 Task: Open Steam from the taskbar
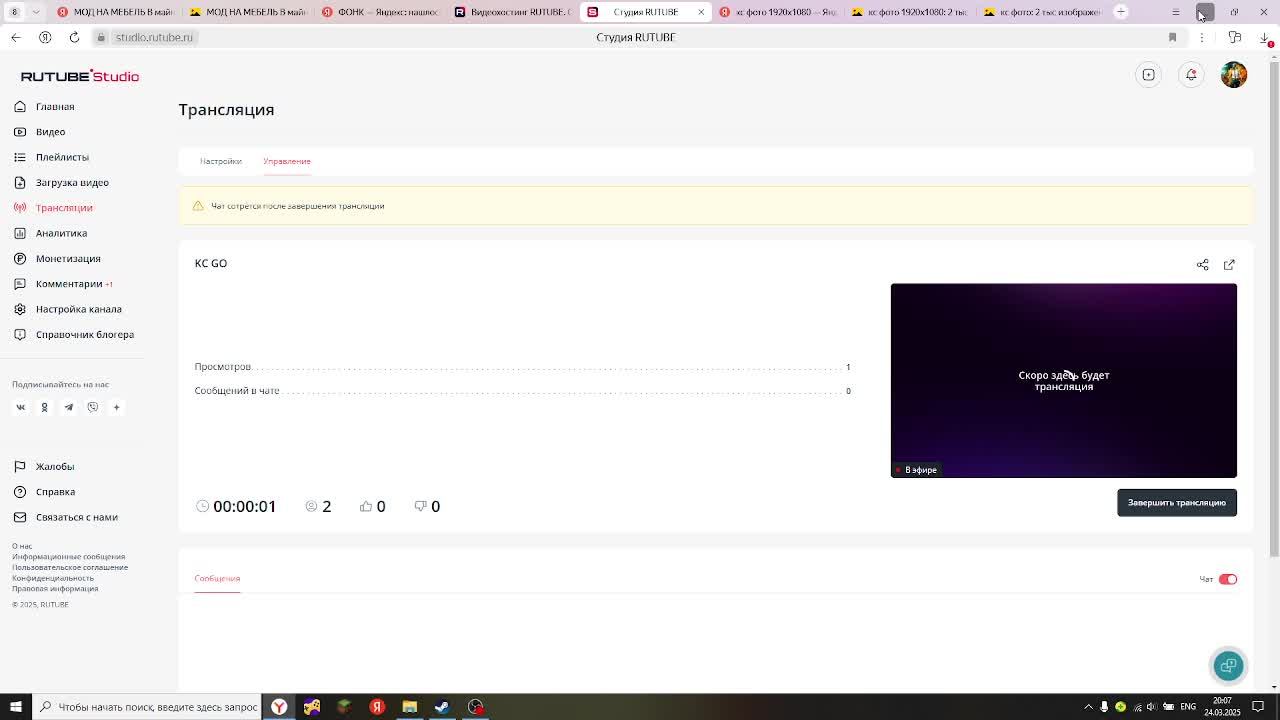(442, 707)
